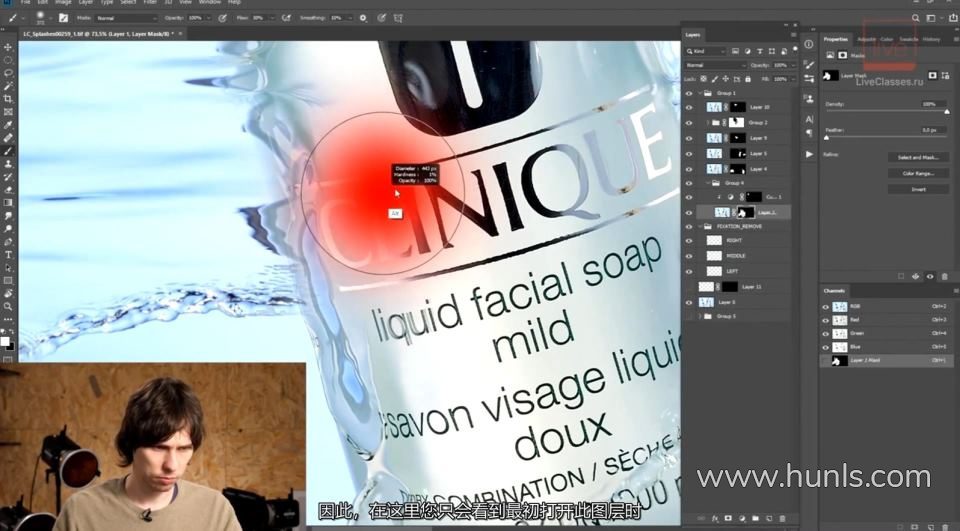The width and height of the screenshot is (960, 531).
Task: Select the Gradient tool
Action: coord(8,203)
